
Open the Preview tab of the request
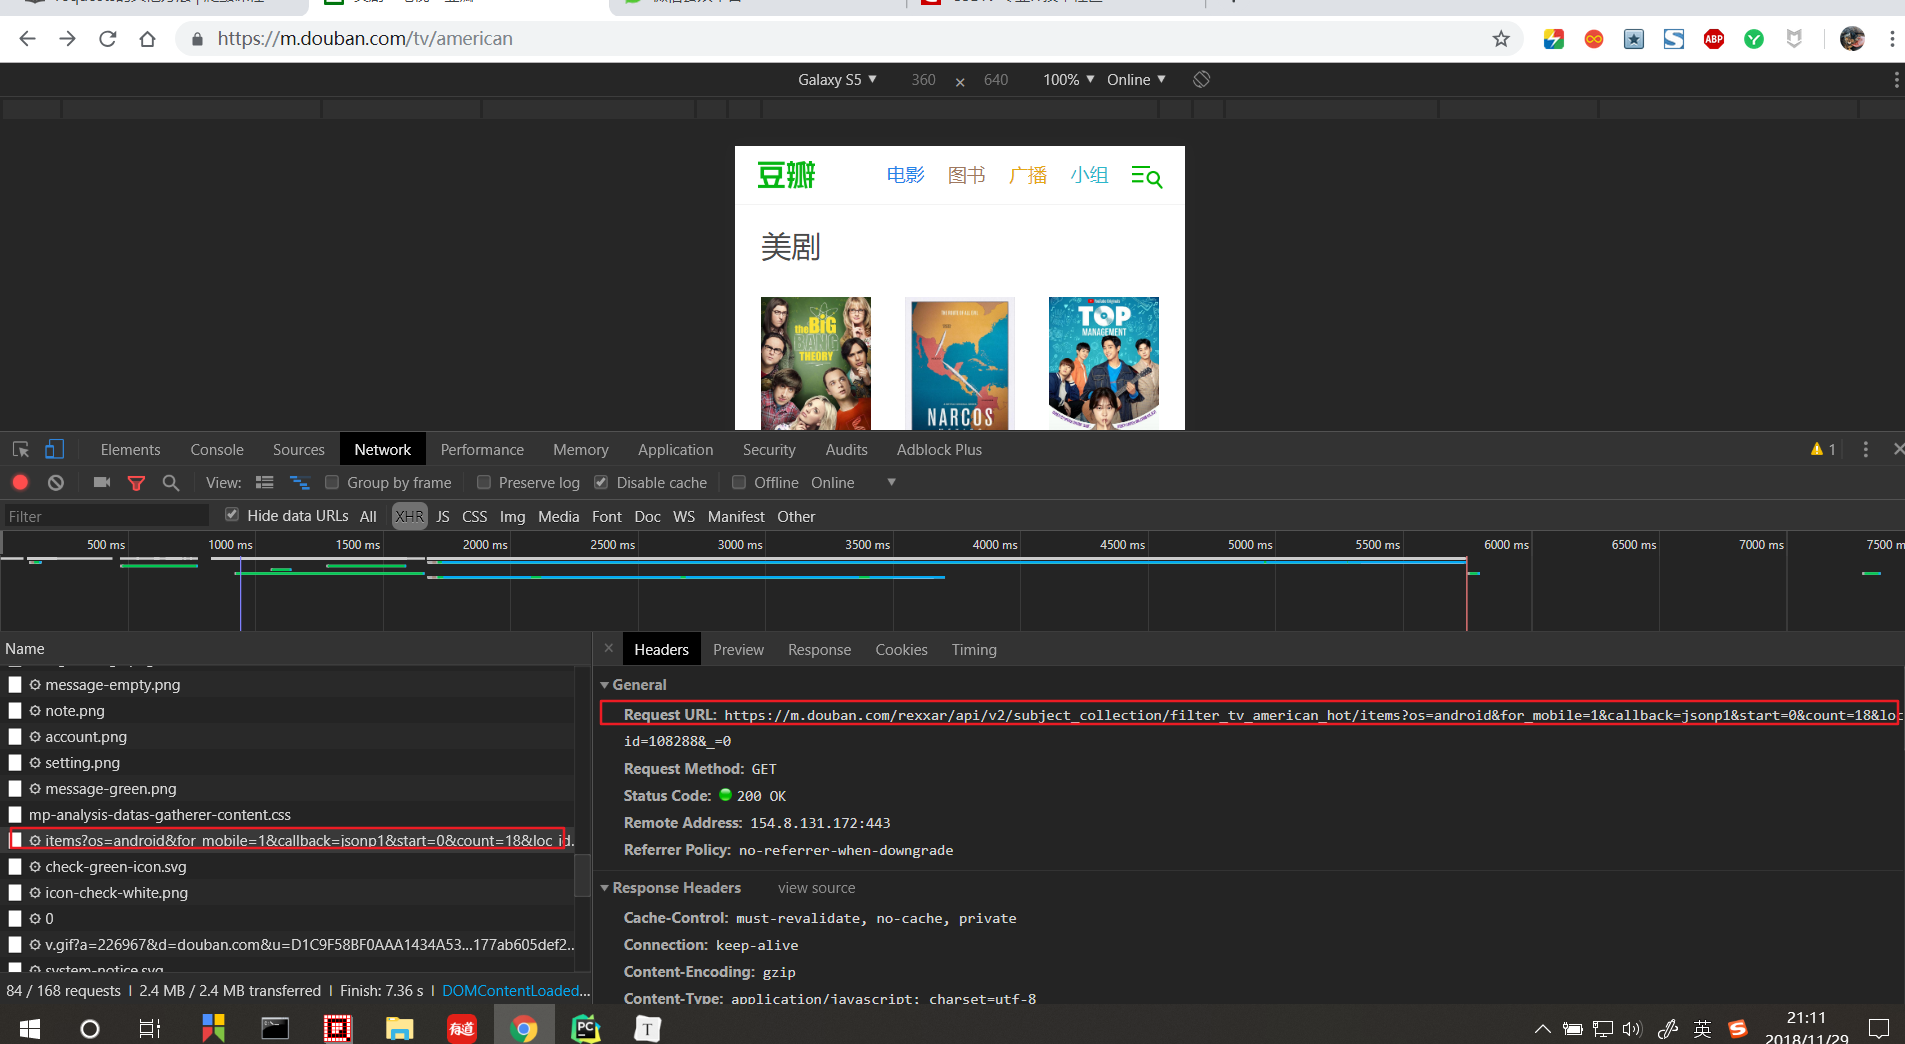[x=738, y=650]
